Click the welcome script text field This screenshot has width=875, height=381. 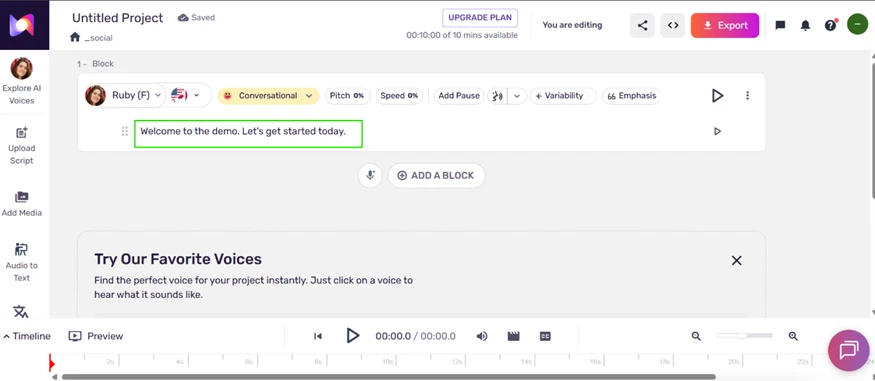click(x=248, y=134)
